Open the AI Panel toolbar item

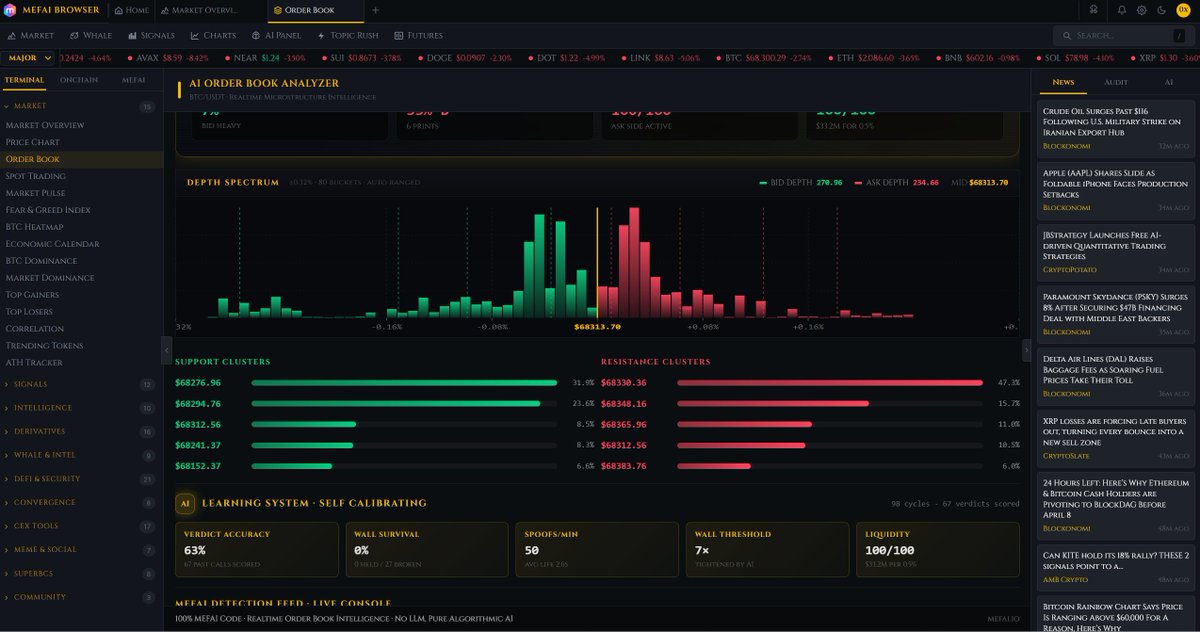(x=276, y=35)
